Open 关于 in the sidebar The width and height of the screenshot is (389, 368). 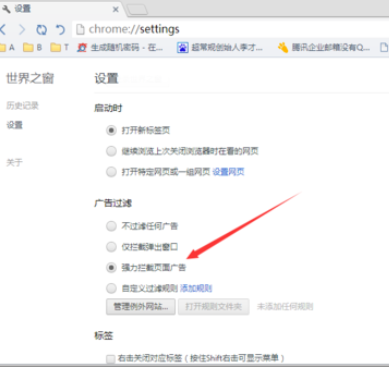(15, 163)
